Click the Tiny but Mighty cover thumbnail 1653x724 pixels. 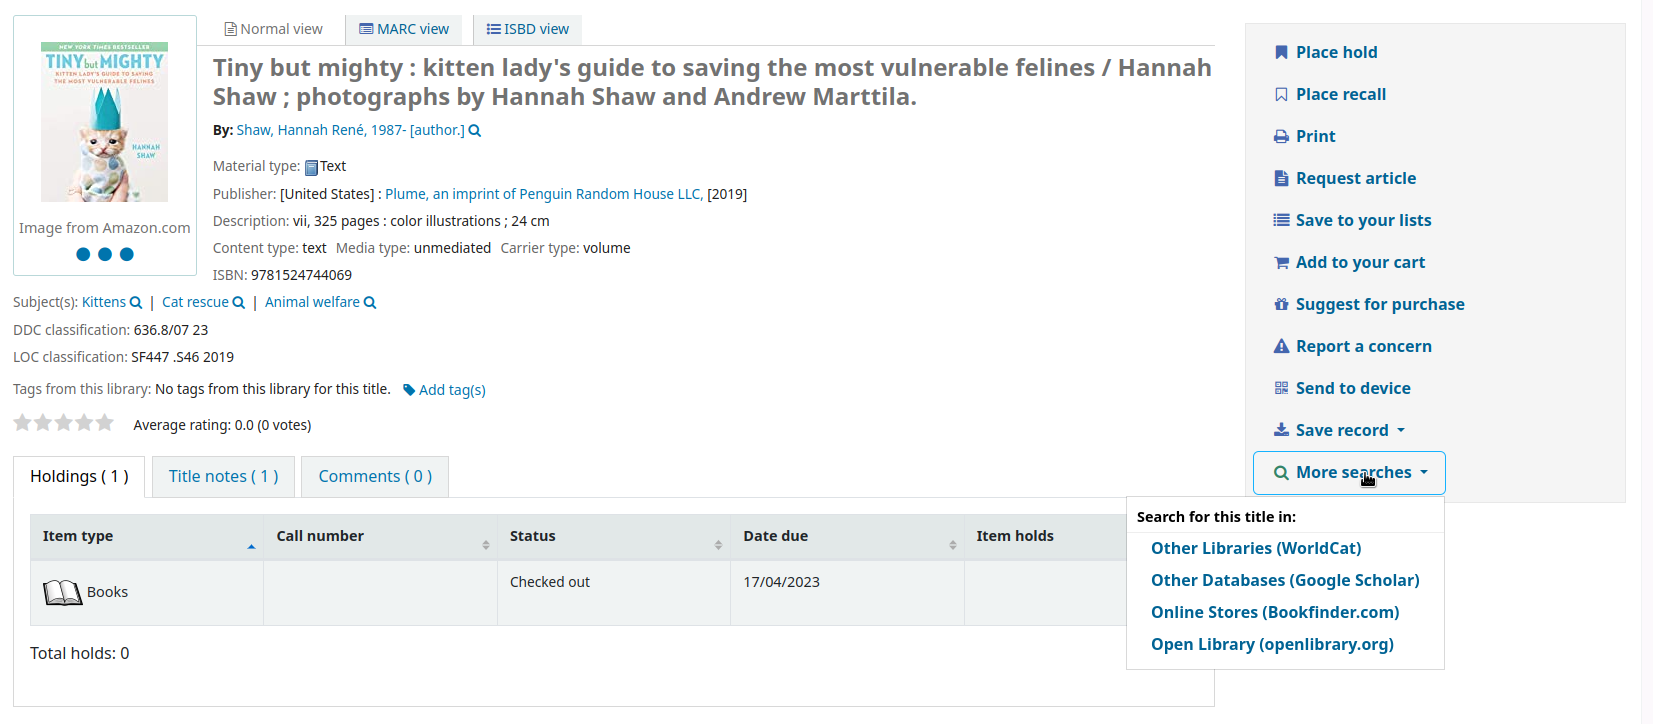tap(104, 120)
